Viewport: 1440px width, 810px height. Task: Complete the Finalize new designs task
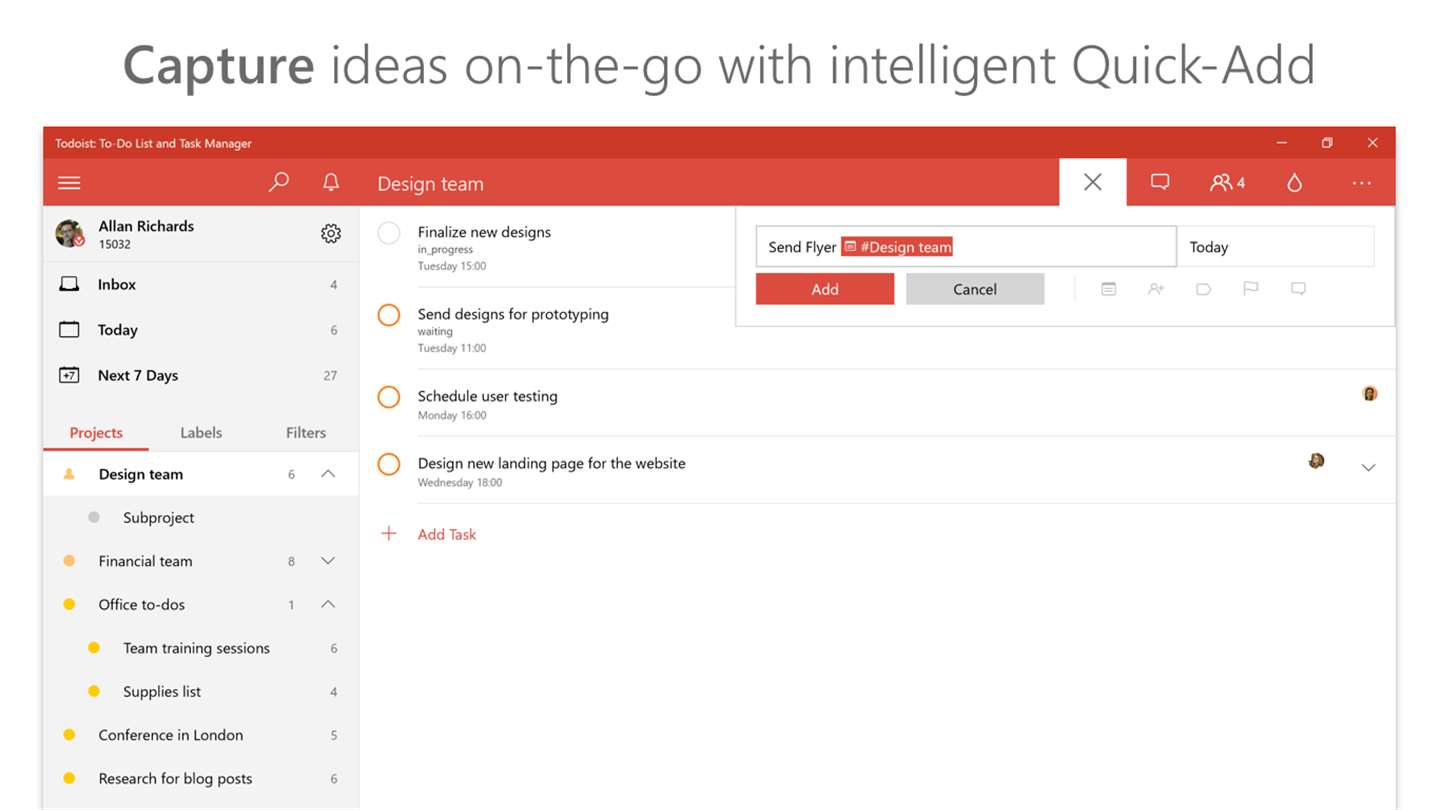click(x=389, y=233)
